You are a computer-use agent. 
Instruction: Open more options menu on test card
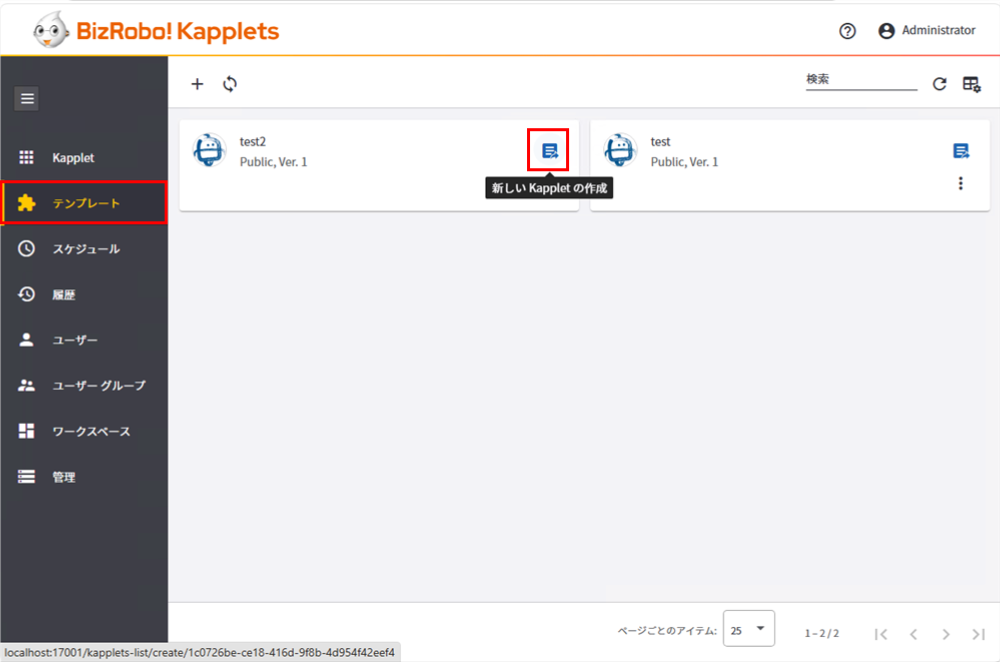(x=960, y=184)
